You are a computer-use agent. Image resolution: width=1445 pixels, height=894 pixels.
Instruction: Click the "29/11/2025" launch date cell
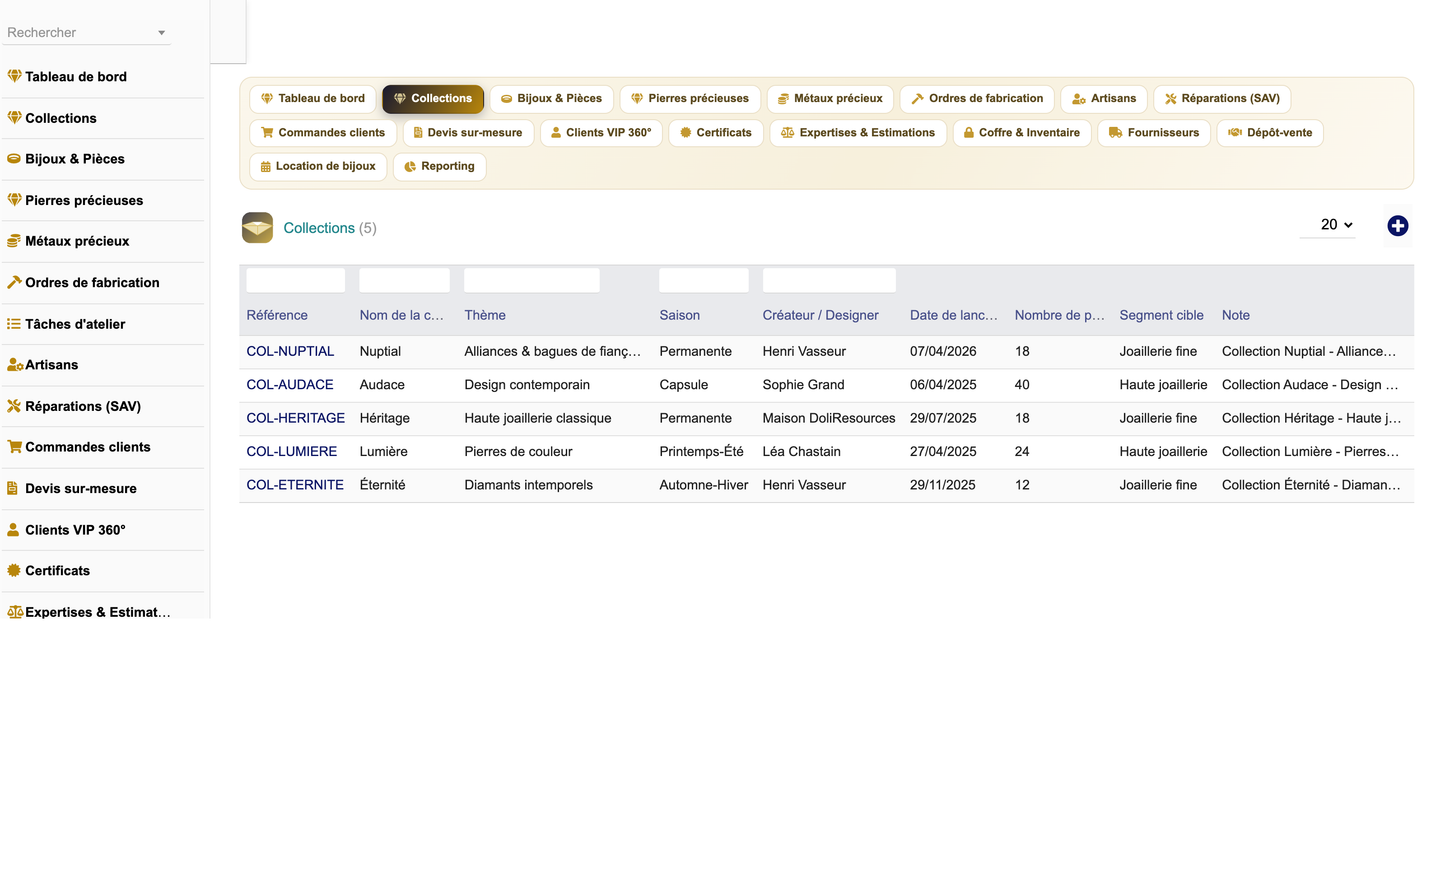942,485
